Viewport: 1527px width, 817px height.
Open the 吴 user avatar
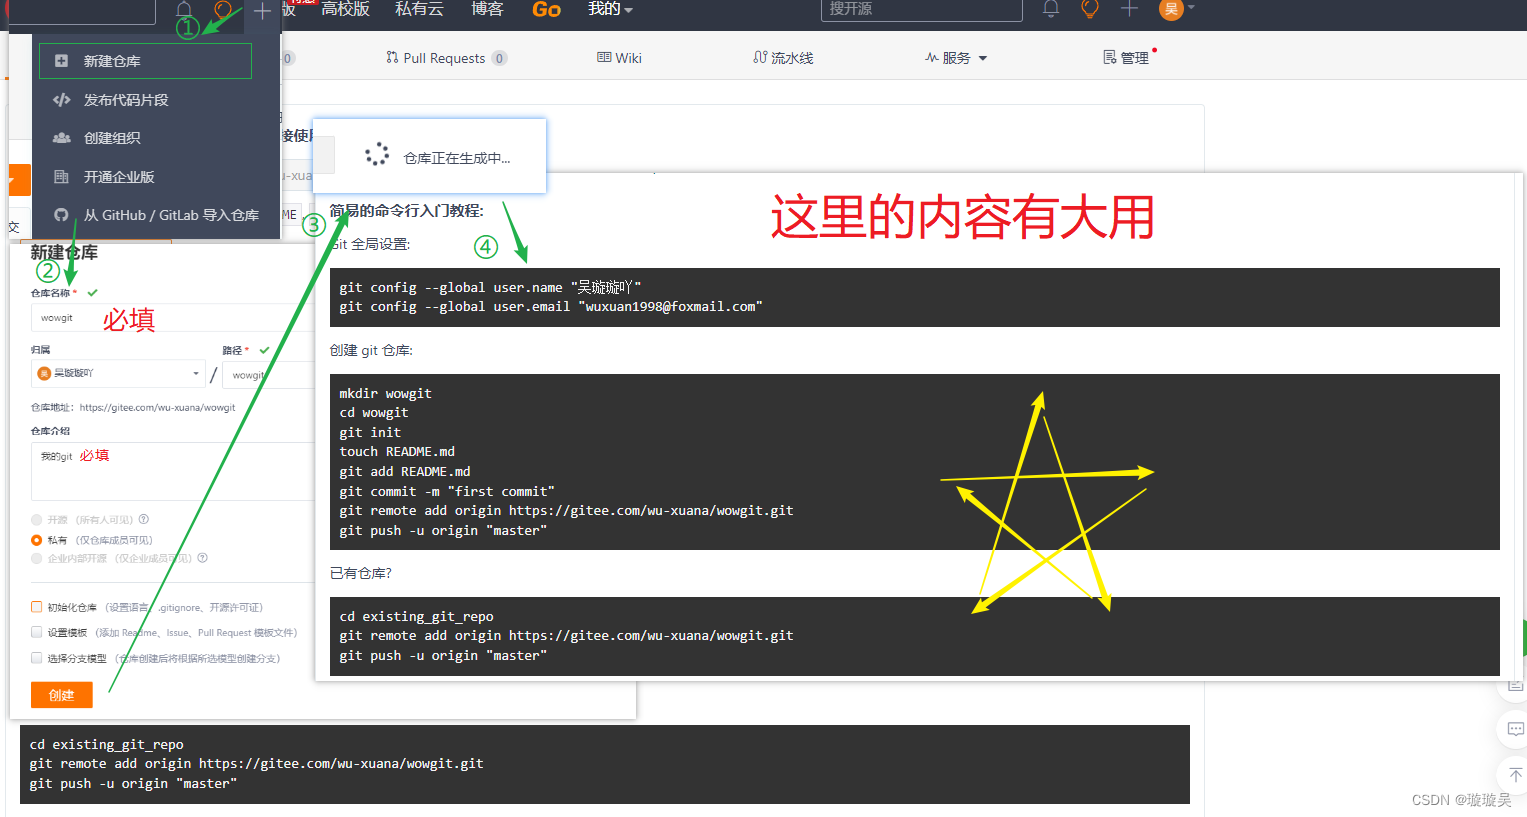coord(1171,9)
